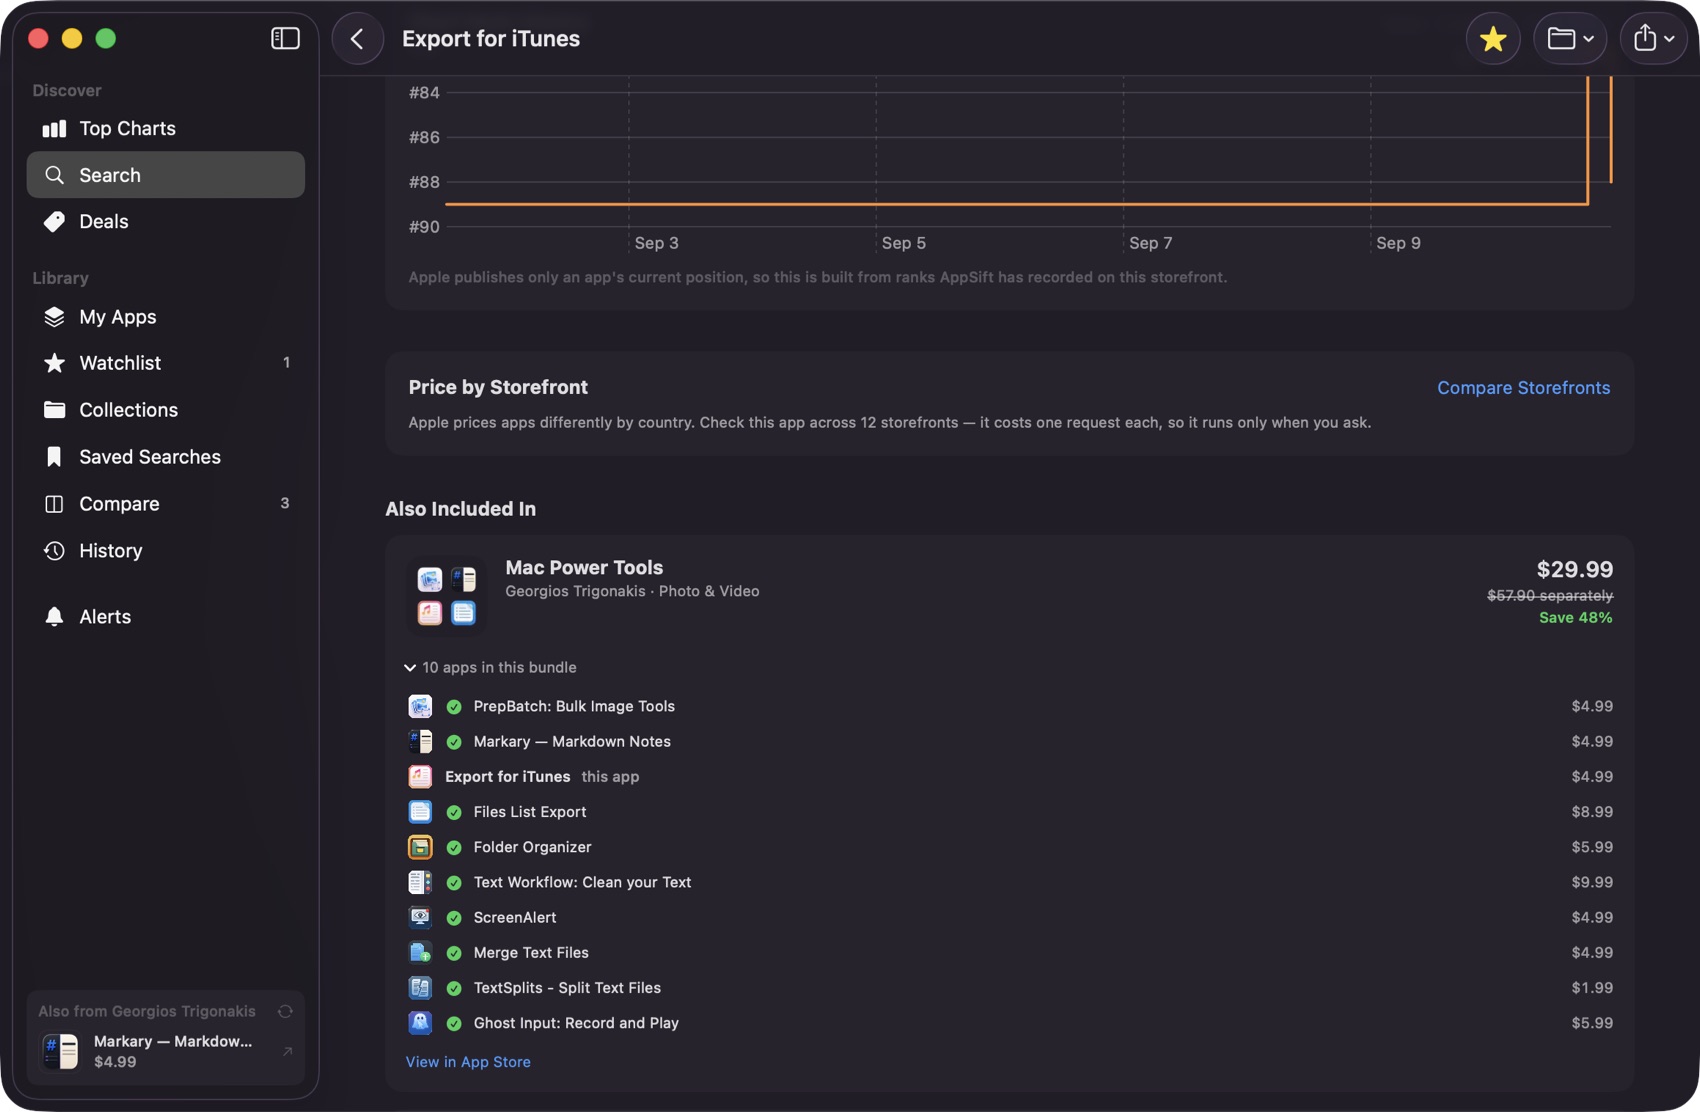Click the Watchlist star icon in sidebar
1700x1112 pixels.
point(54,363)
